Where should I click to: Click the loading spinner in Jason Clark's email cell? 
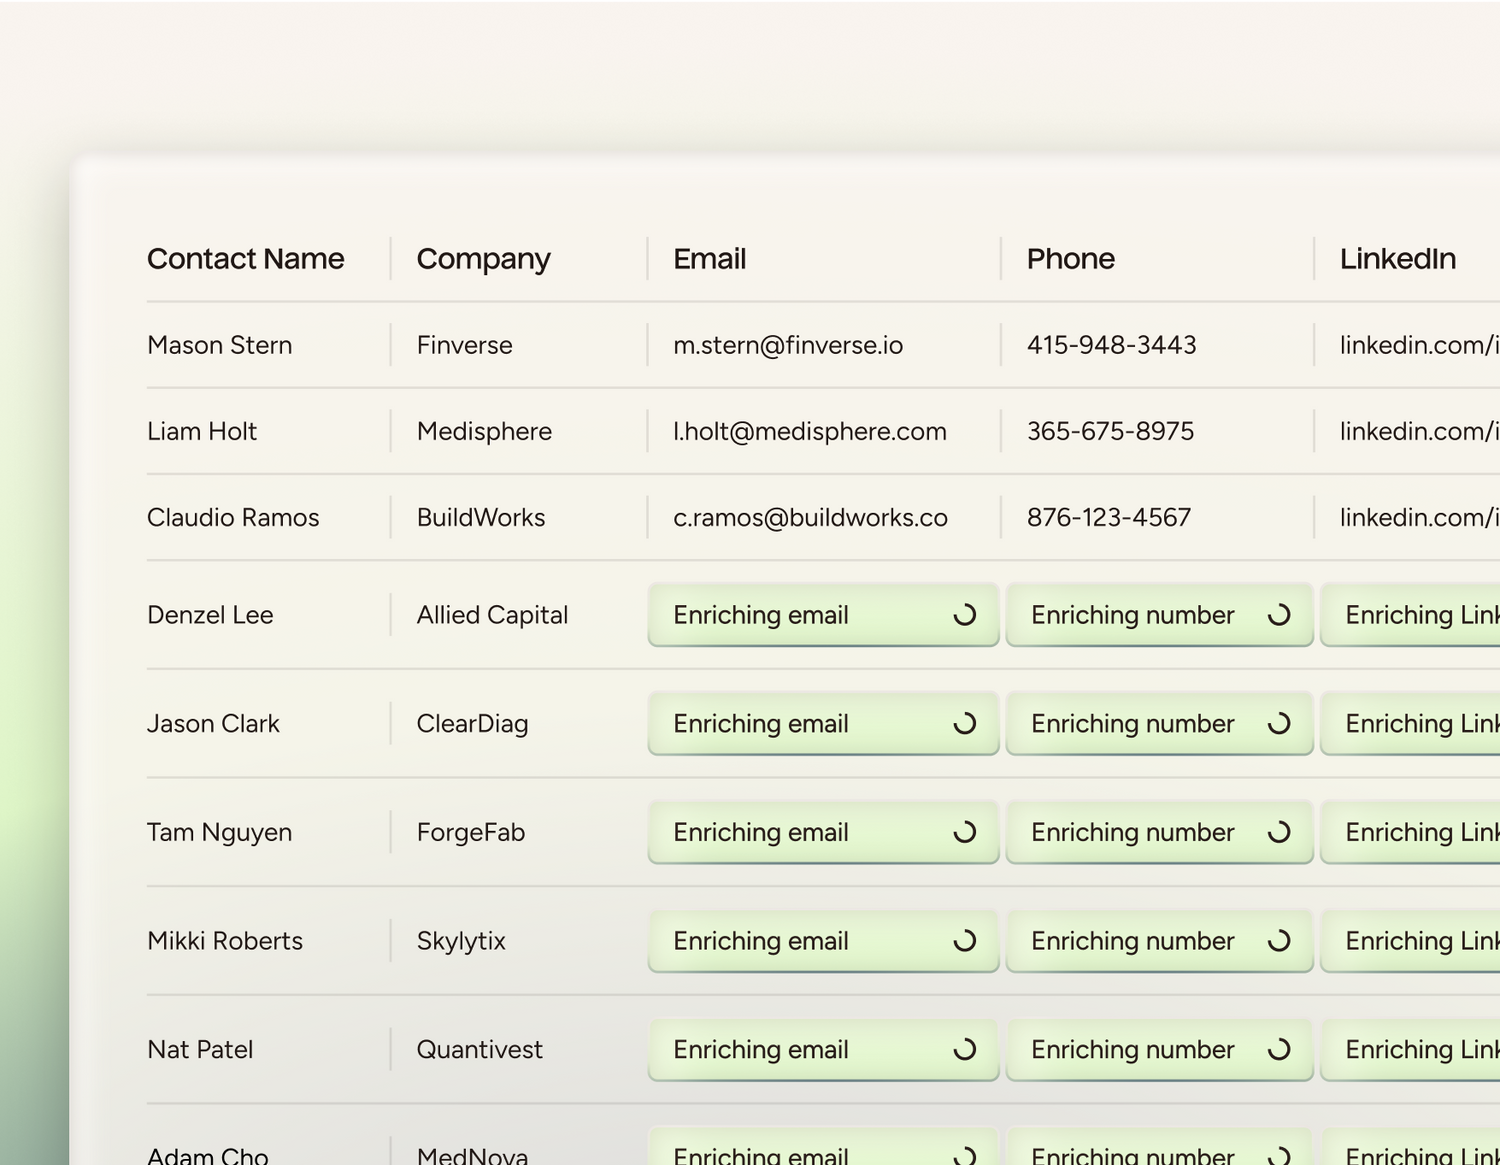[964, 723]
